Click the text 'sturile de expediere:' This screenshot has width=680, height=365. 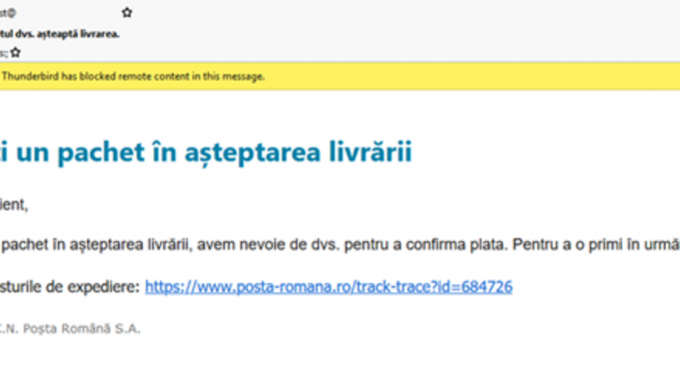(70, 287)
